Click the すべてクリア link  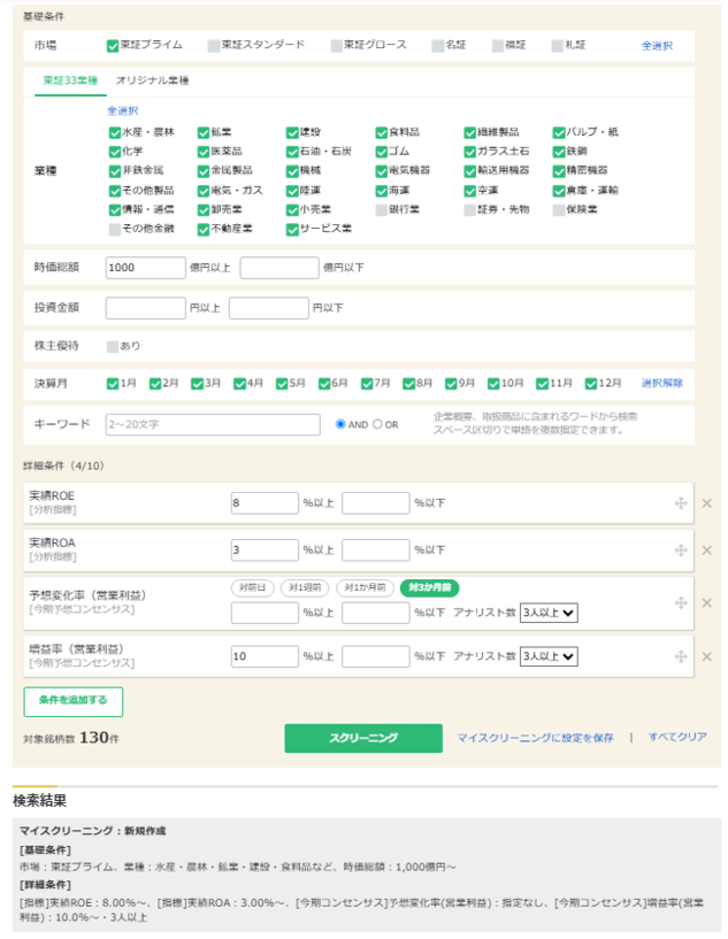click(677, 737)
